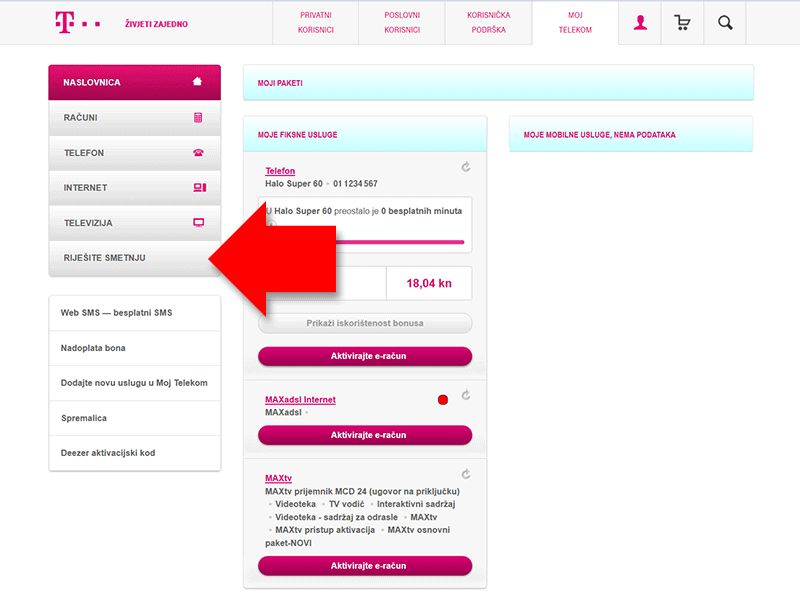Open the Telefon service link
800x600 pixels.
280,171
